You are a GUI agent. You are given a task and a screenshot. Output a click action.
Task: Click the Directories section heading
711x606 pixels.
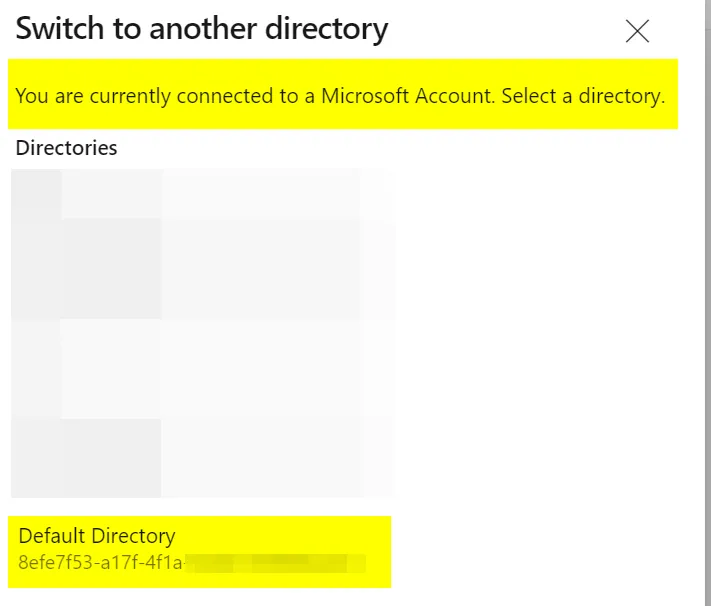click(x=67, y=148)
